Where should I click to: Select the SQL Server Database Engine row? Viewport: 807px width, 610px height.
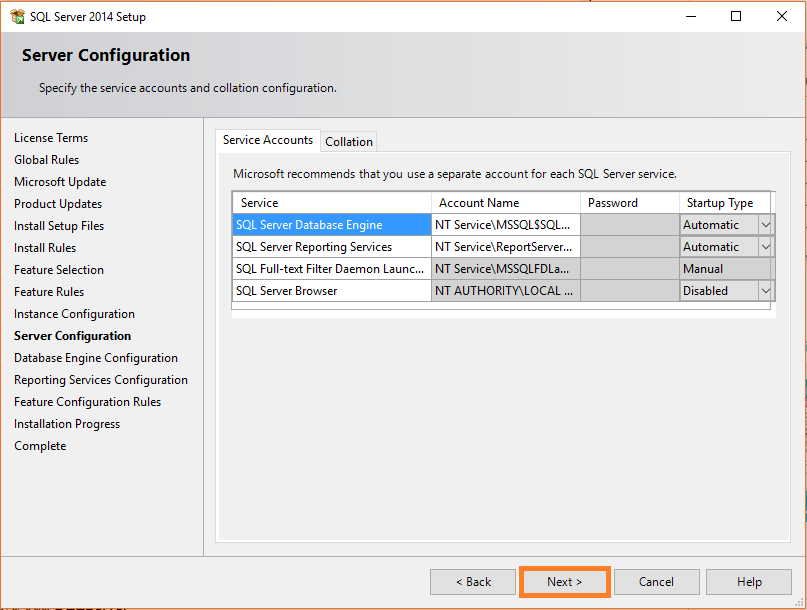click(332, 225)
